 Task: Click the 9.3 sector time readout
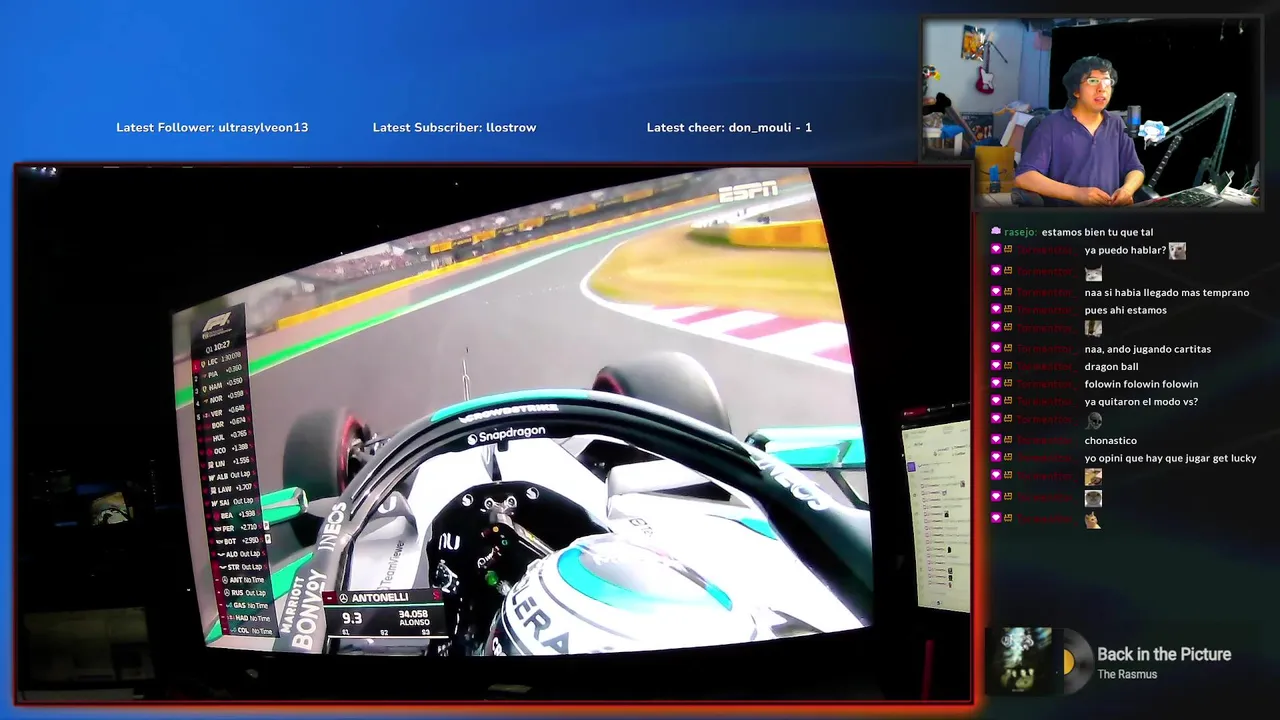352,618
